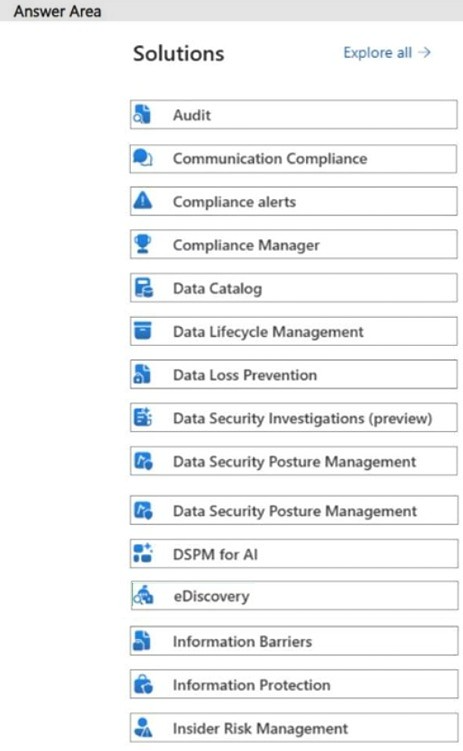Click the Data Lifecycle Management archive icon
The height and width of the screenshot is (751, 463).
coord(143,330)
